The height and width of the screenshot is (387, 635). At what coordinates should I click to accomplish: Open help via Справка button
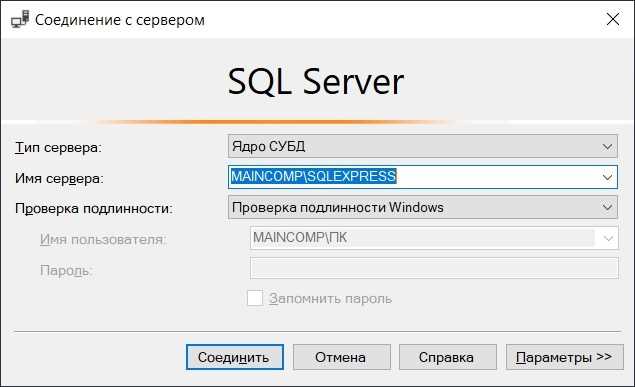click(447, 357)
